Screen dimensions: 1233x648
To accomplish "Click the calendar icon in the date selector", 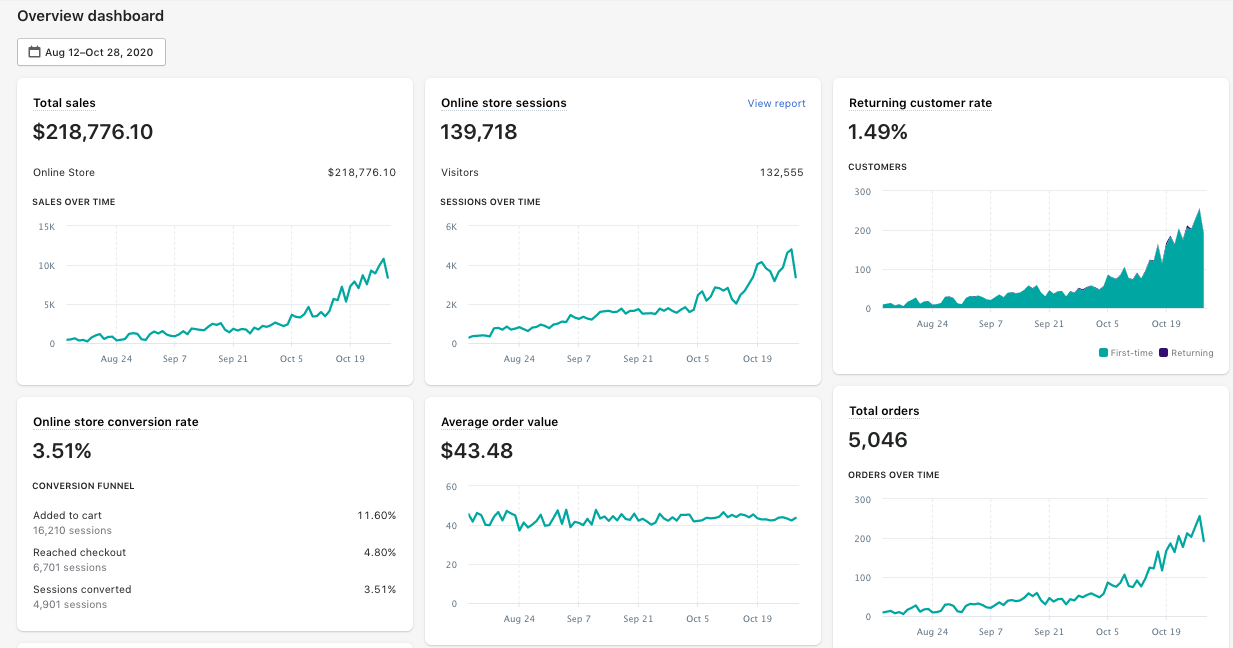I will [x=35, y=51].
